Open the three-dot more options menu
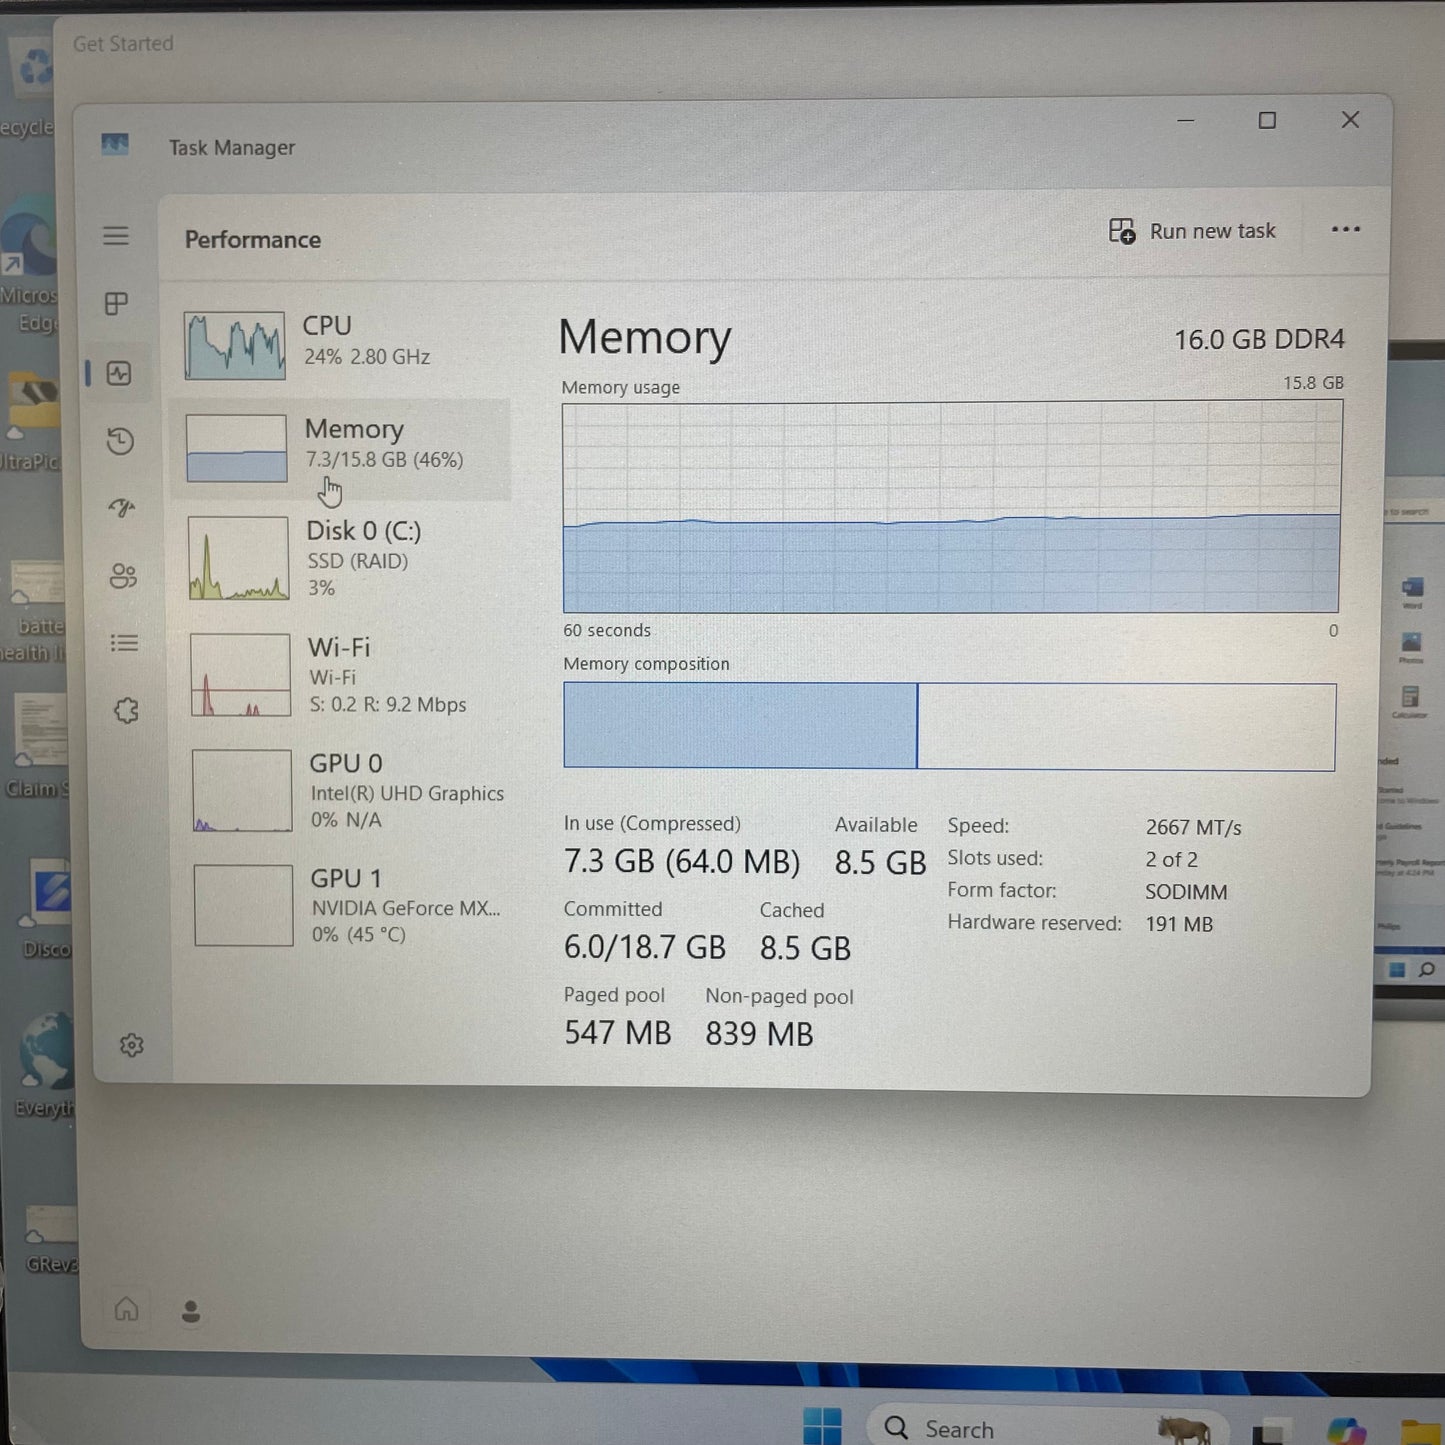This screenshot has width=1445, height=1445. tap(1346, 229)
